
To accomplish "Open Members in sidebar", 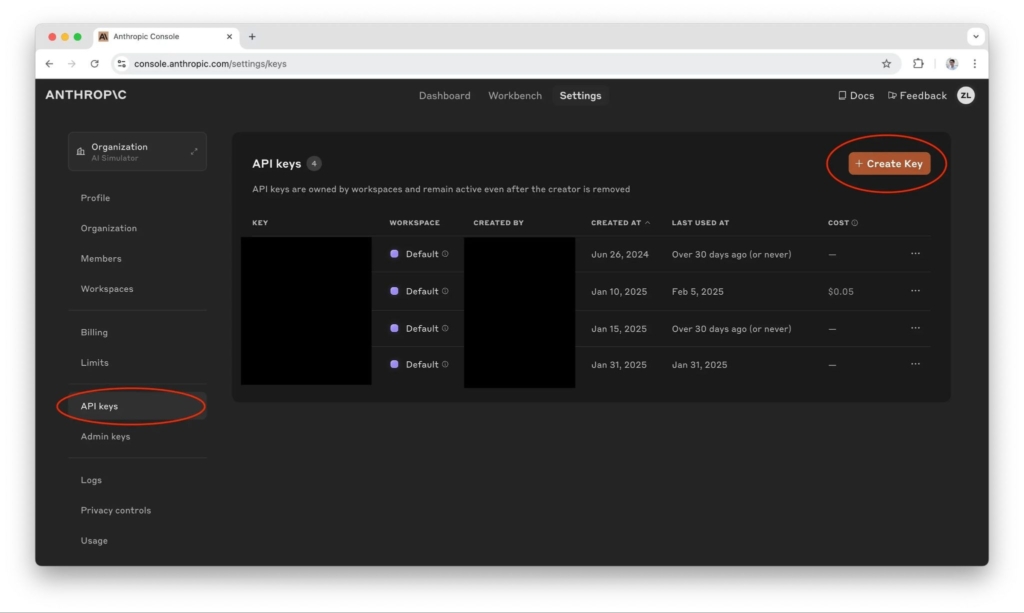I will coord(101,259).
